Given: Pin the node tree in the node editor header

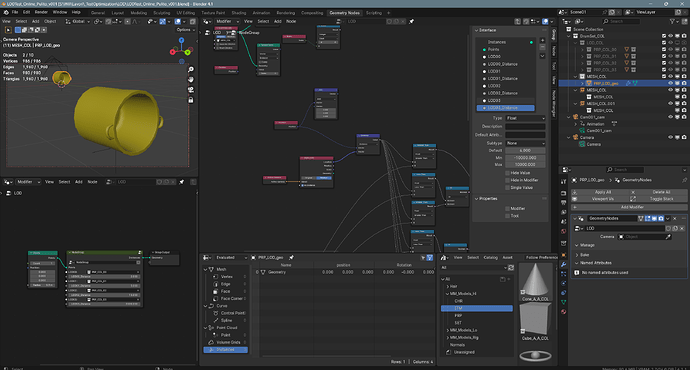Looking at the screenshot, I should [x=411, y=21].
